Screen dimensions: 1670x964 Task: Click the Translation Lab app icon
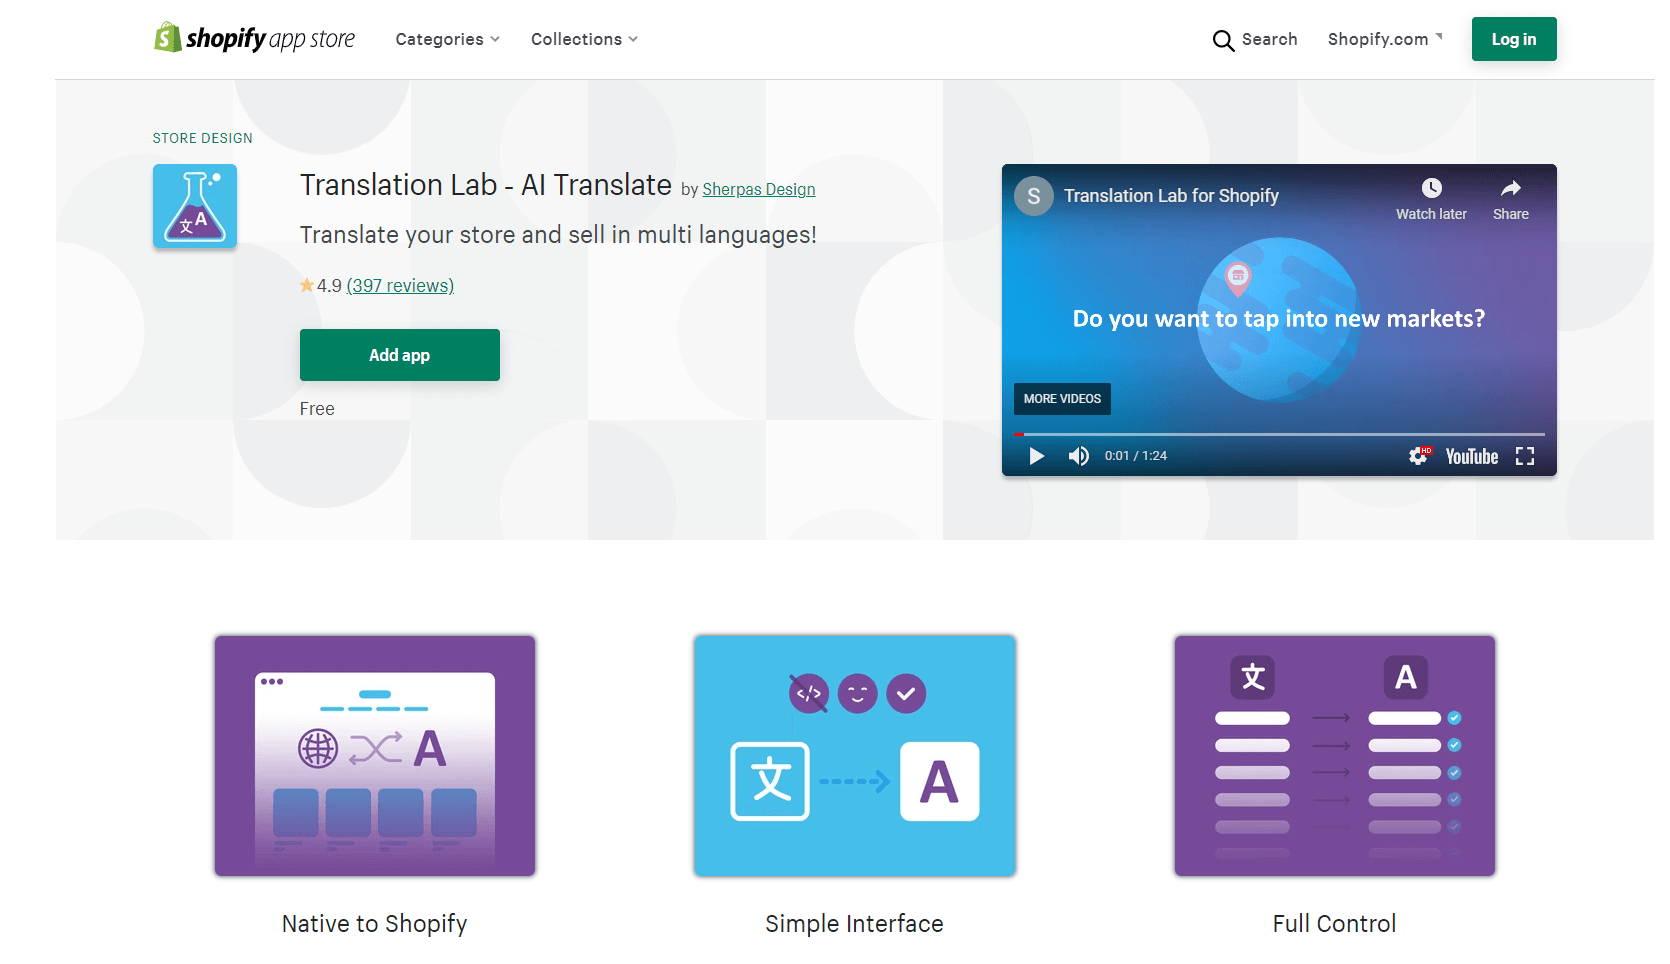(x=195, y=206)
